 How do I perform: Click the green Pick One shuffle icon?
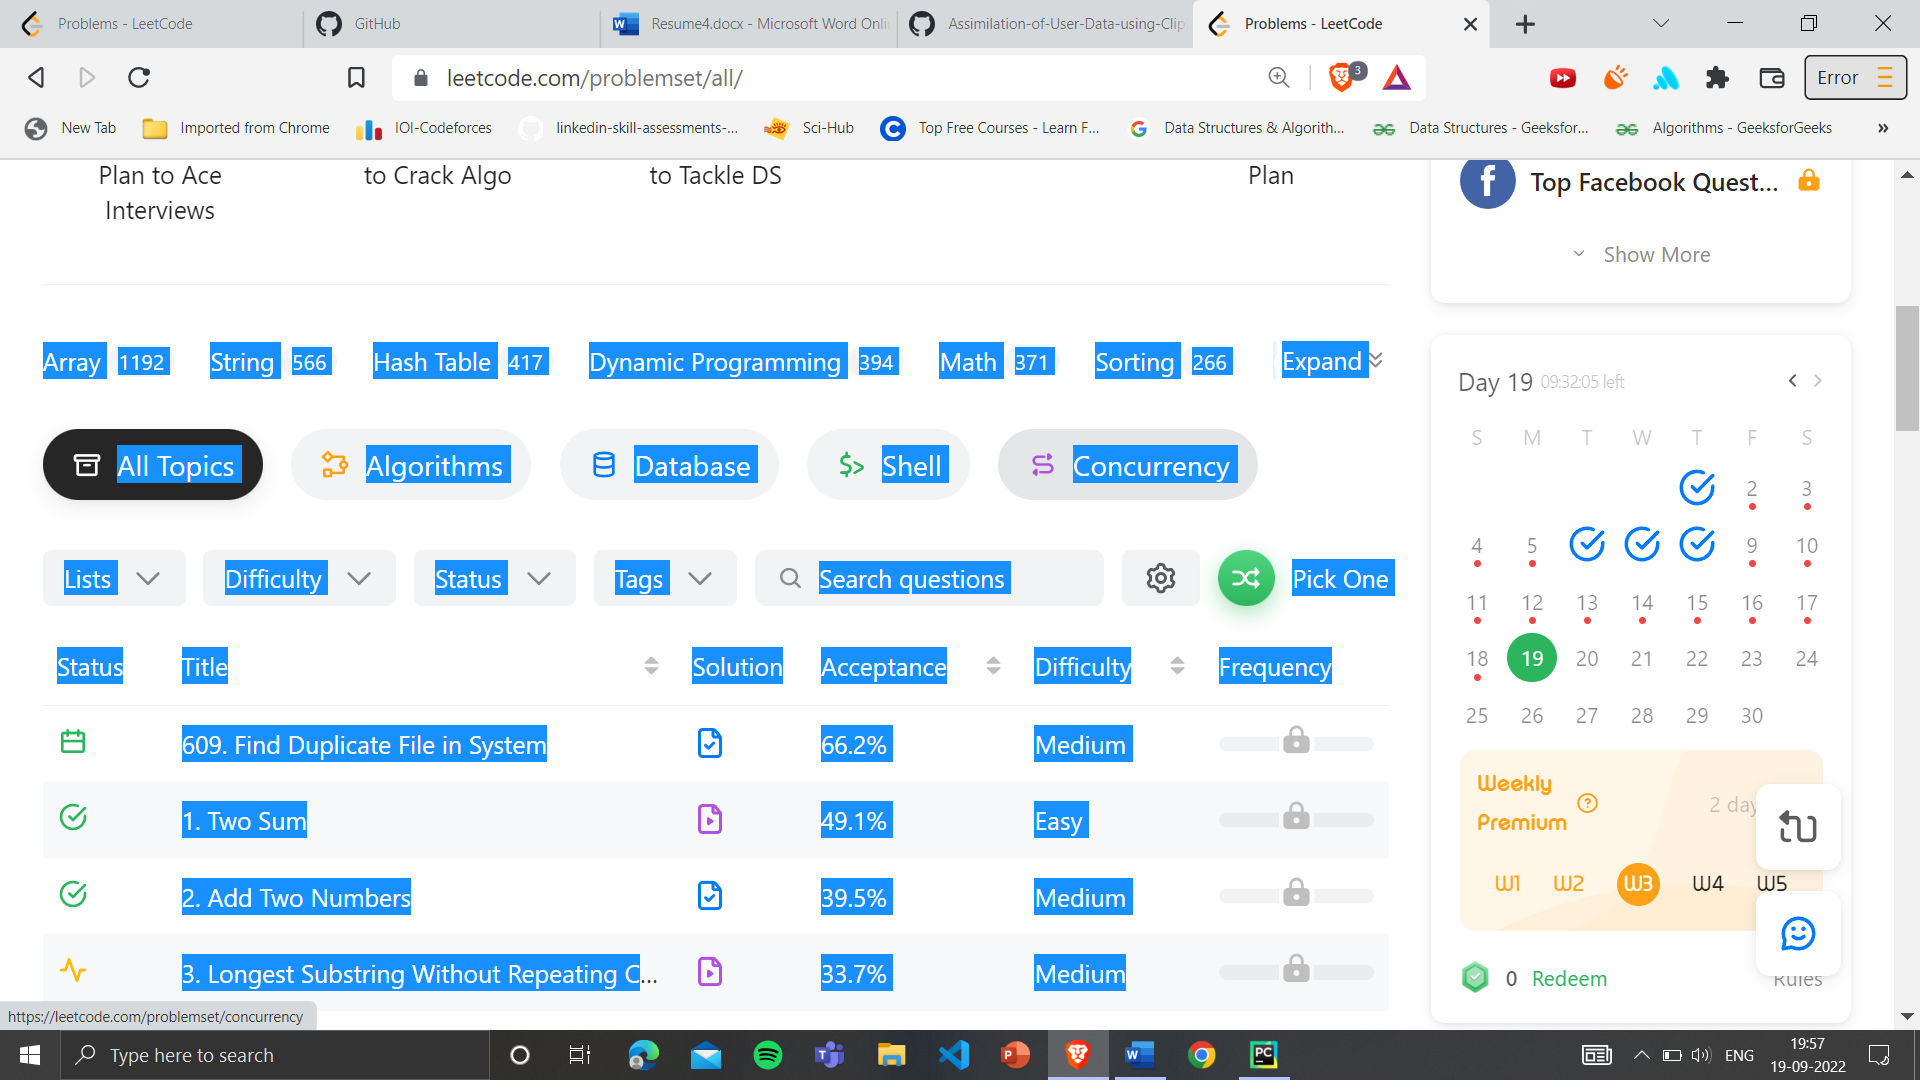point(1245,578)
